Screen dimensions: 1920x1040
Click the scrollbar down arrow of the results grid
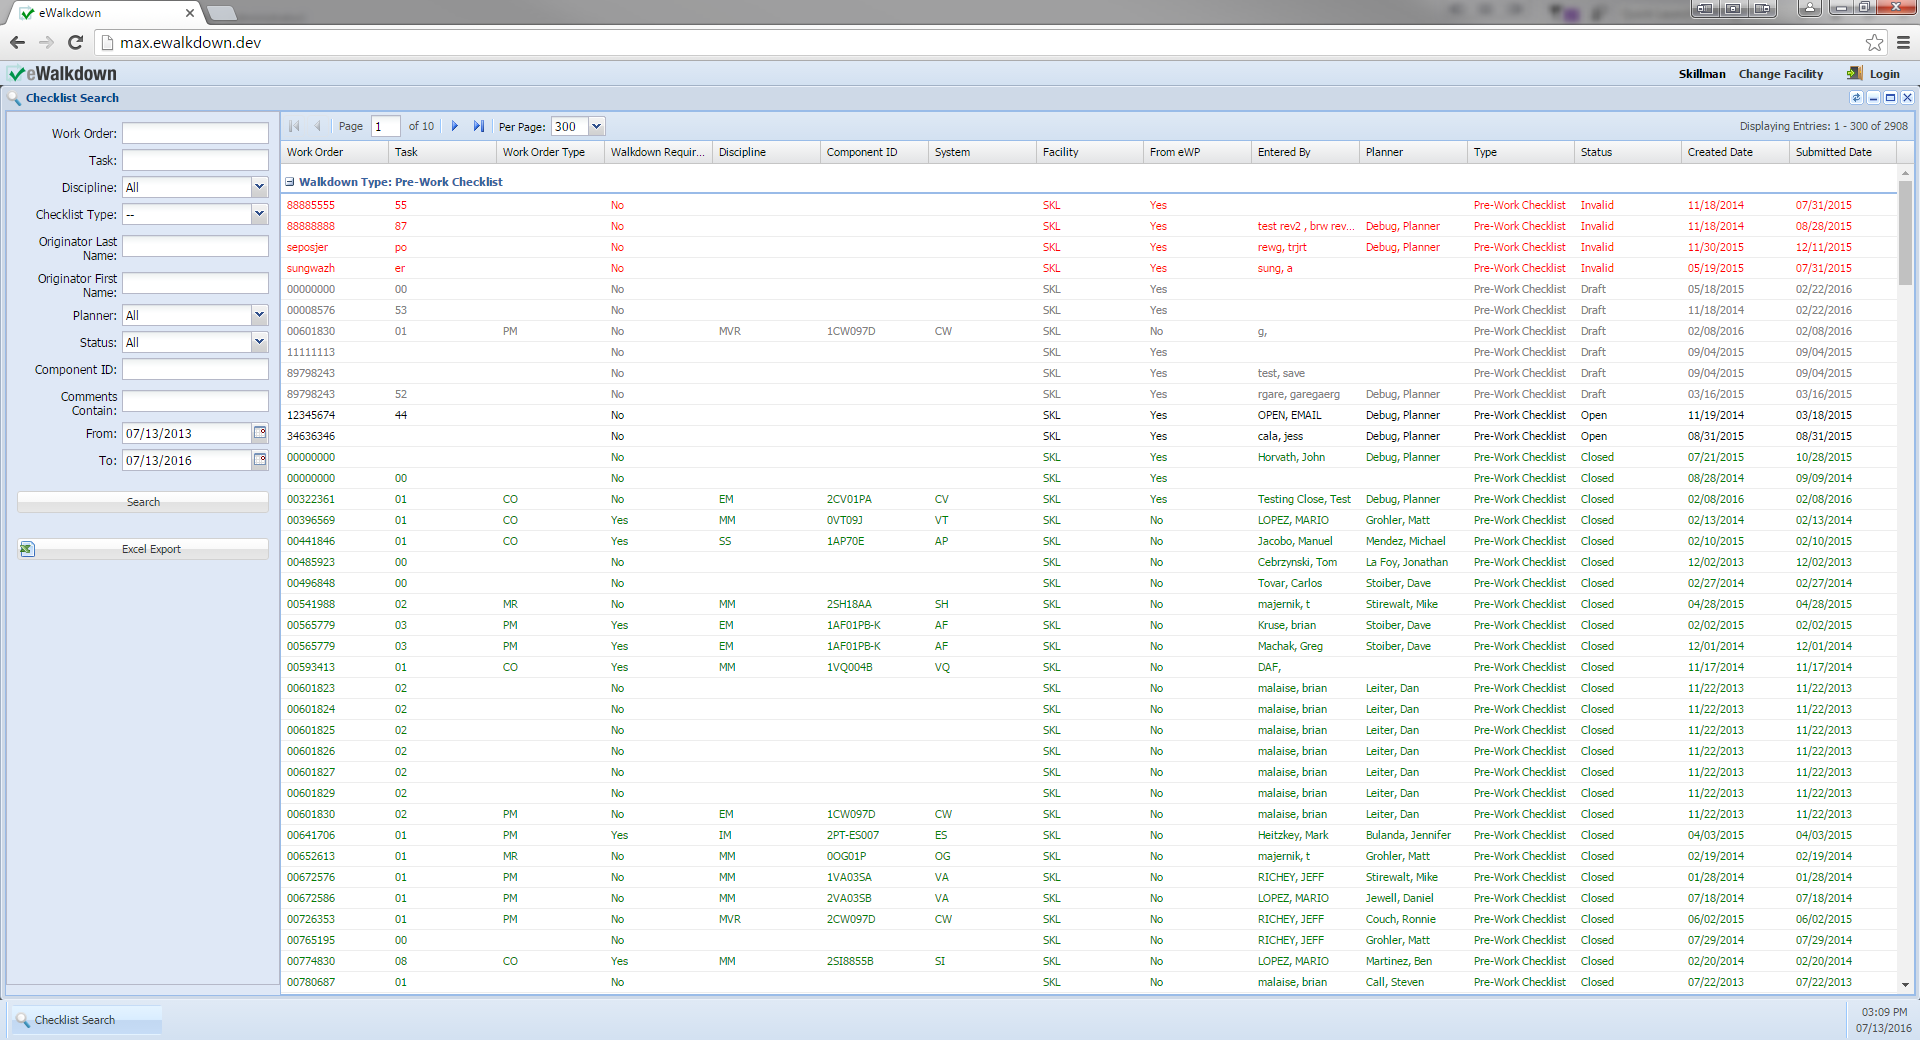click(x=1905, y=984)
